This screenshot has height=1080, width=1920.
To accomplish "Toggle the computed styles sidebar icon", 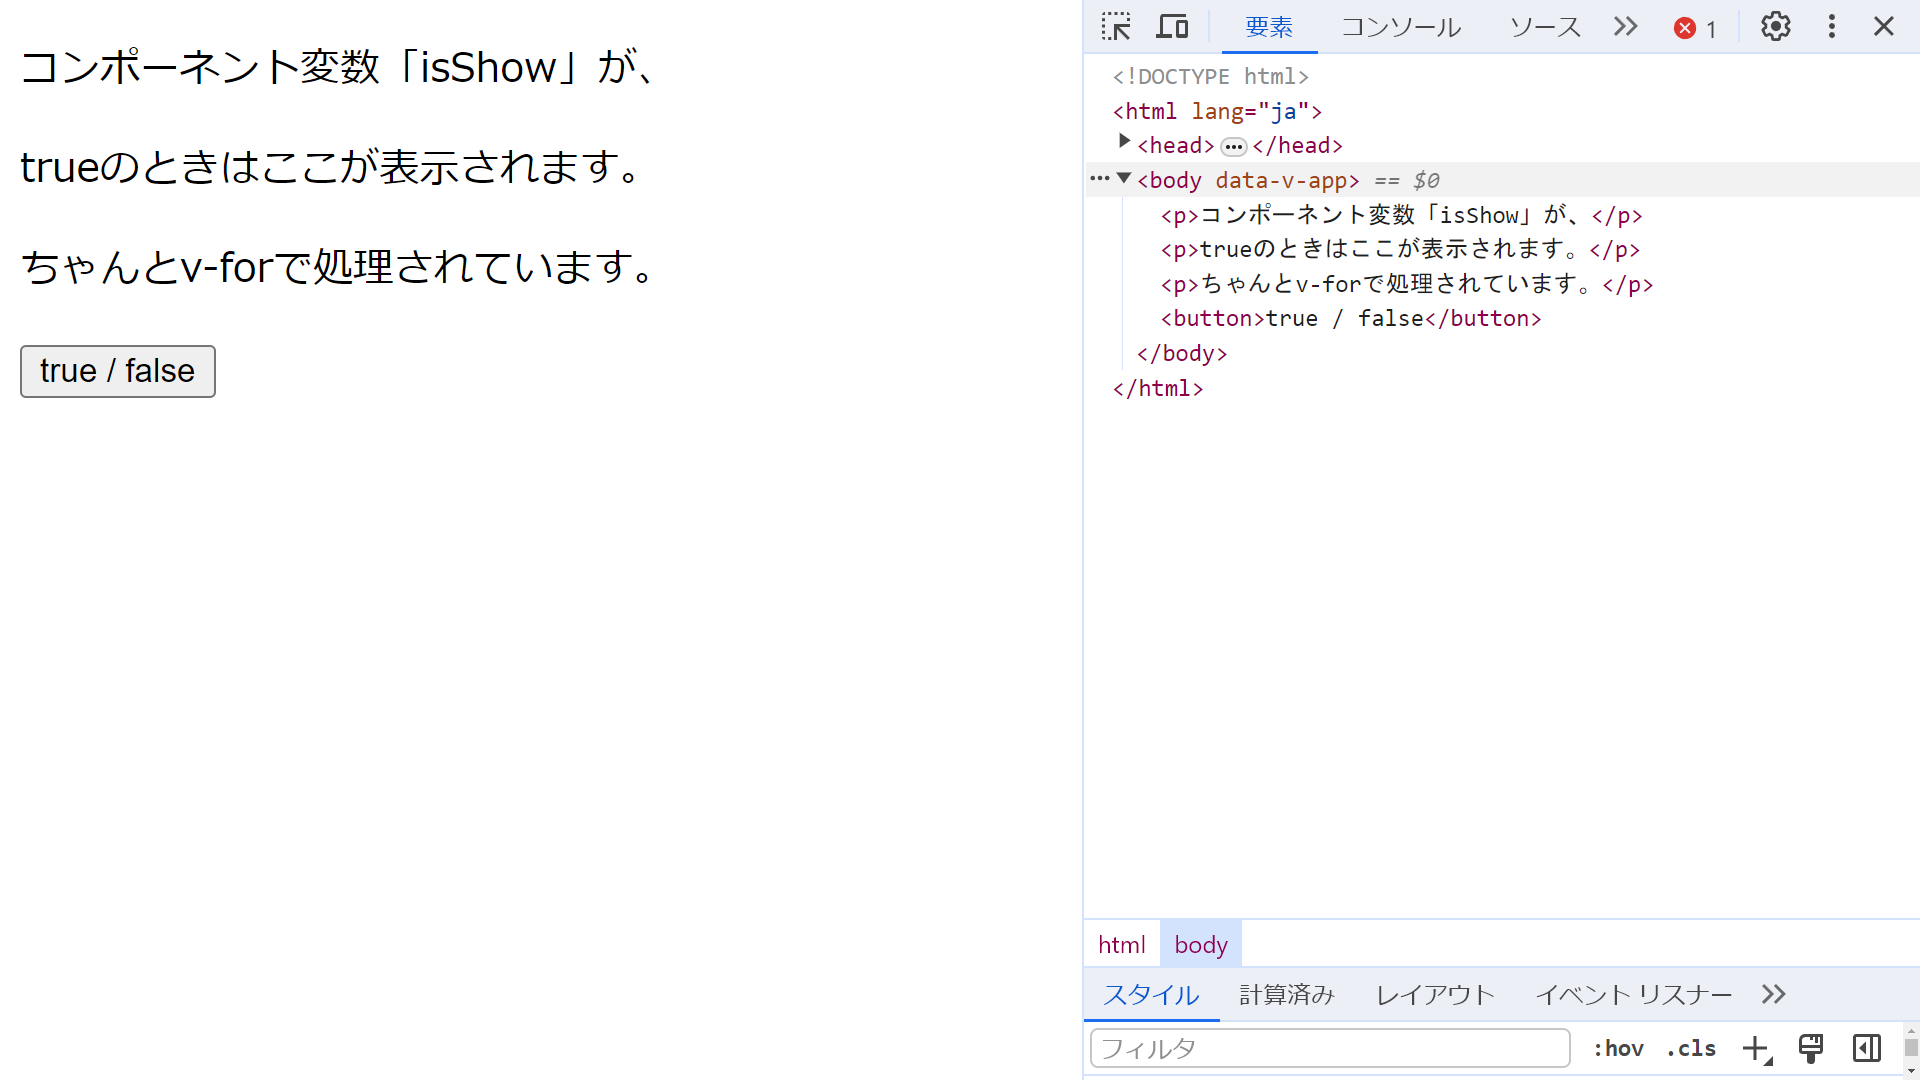I will click(1866, 1048).
